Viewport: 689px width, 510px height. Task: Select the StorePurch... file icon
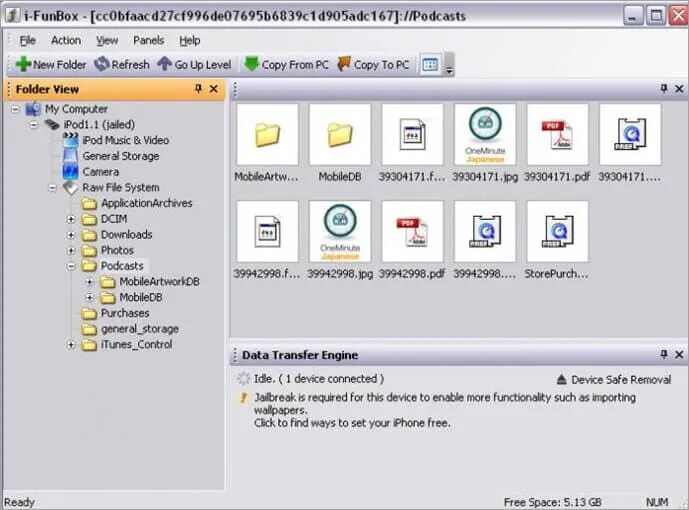[557, 231]
